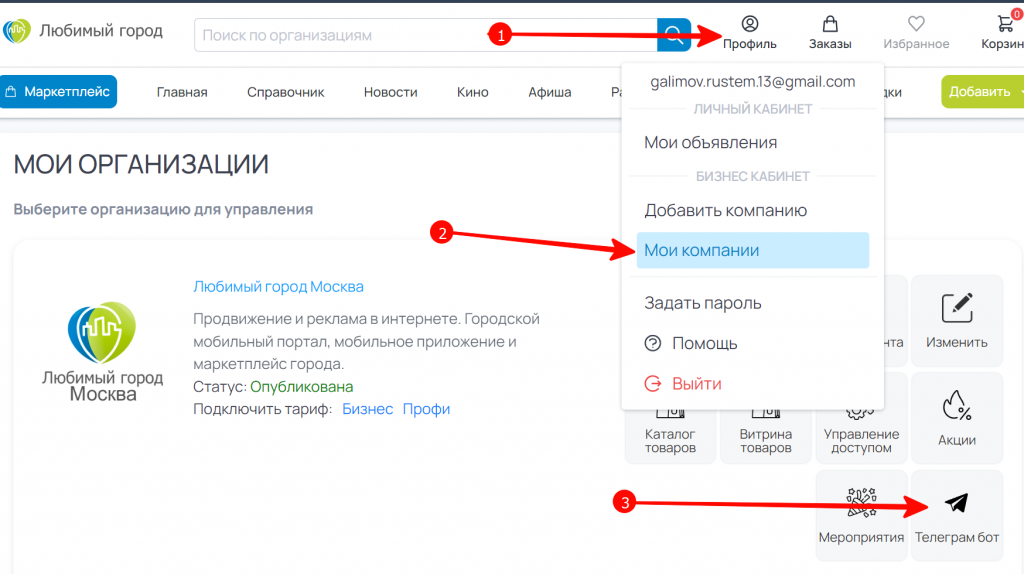Open the Справочник section

285,92
